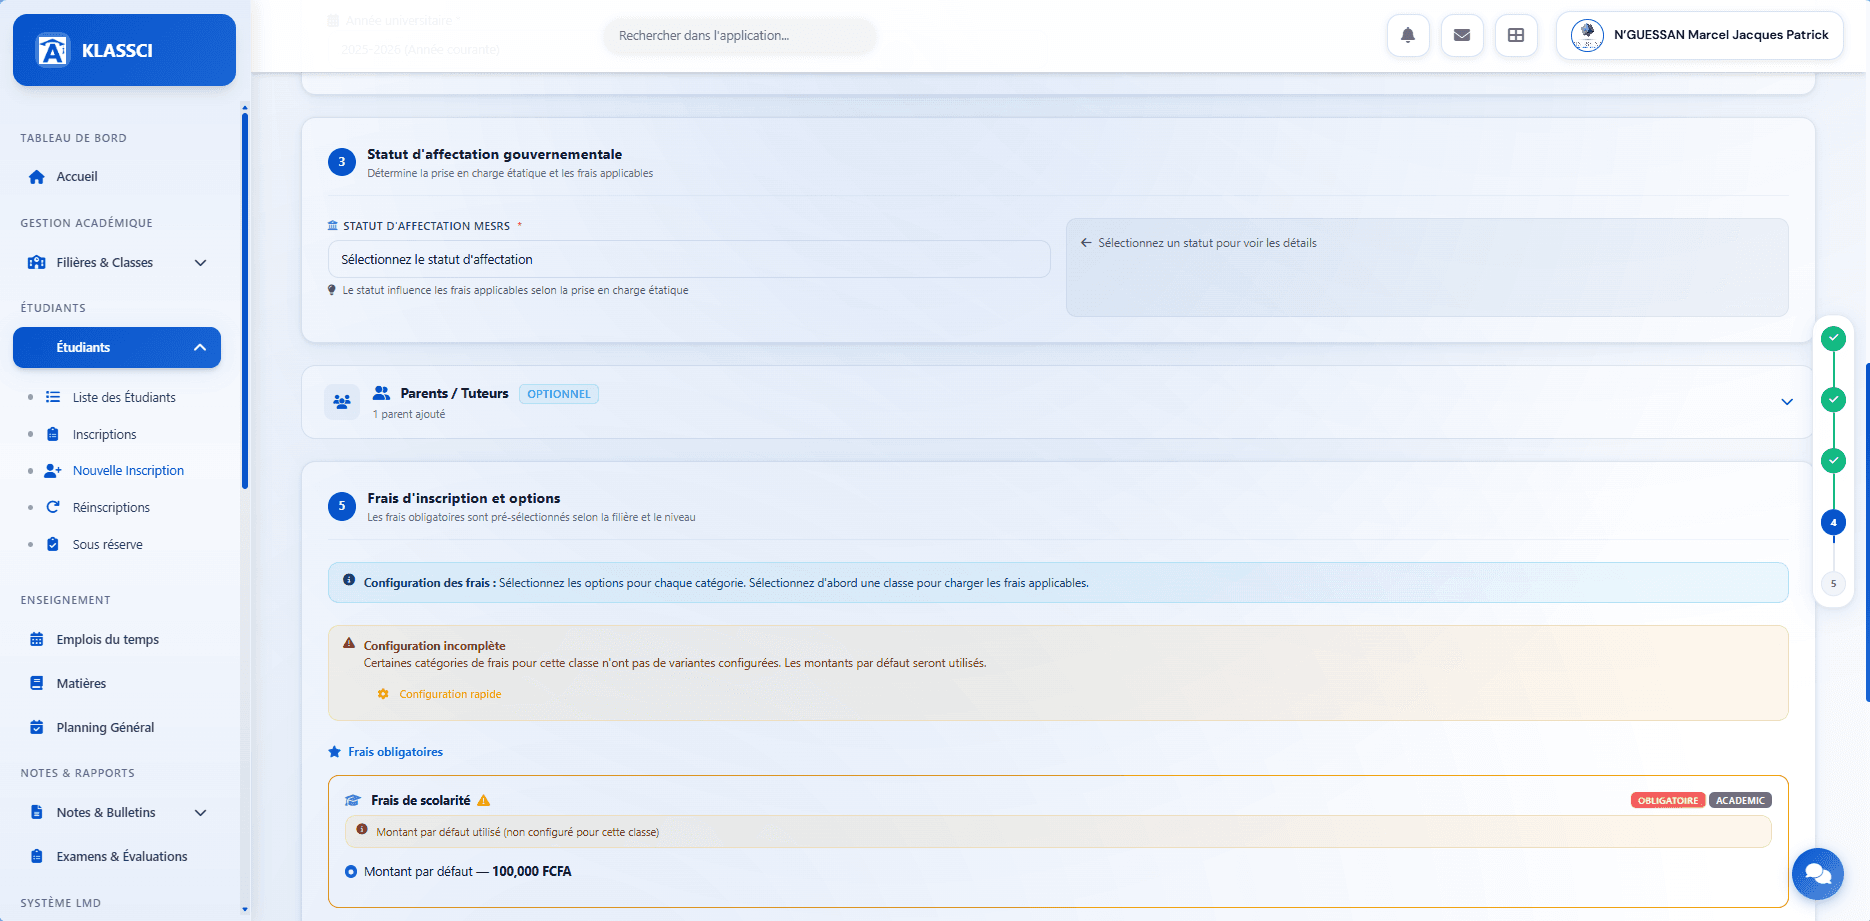The image size is (1870, 921).
Task: Click the Filières & Classes icon
Action: pos(37,263)
